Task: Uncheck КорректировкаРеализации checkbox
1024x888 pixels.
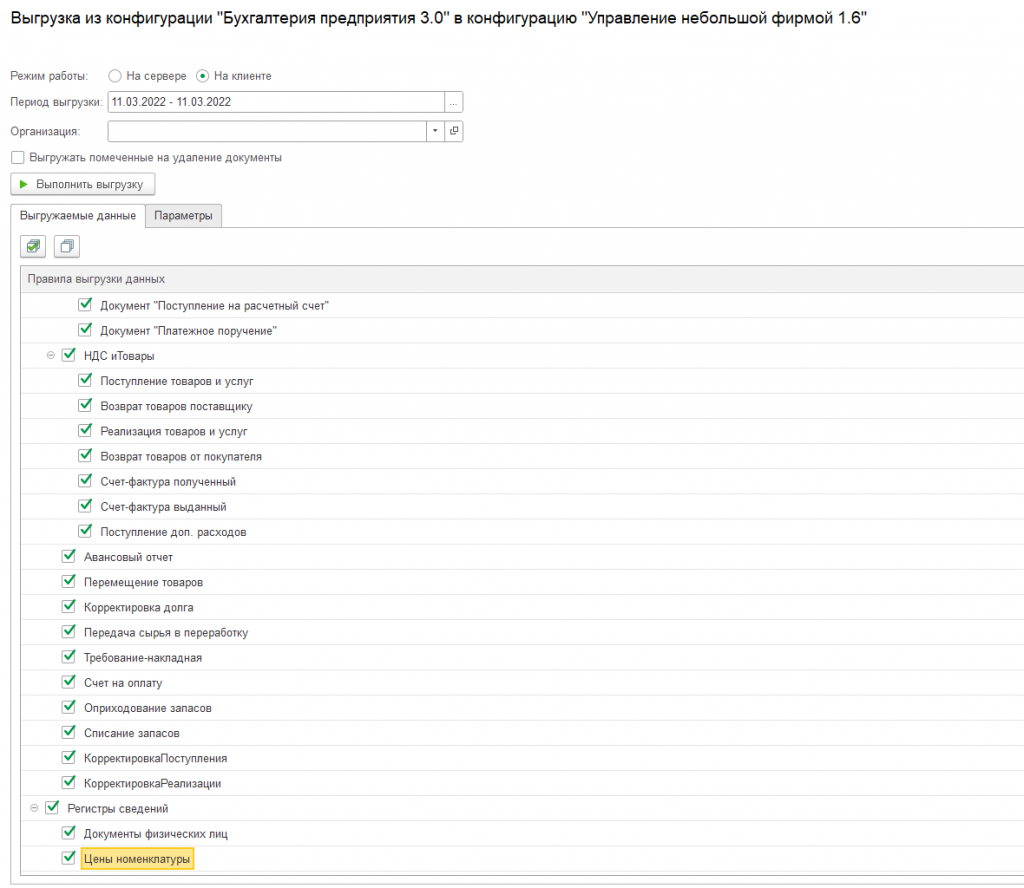Action: [69, 782]
